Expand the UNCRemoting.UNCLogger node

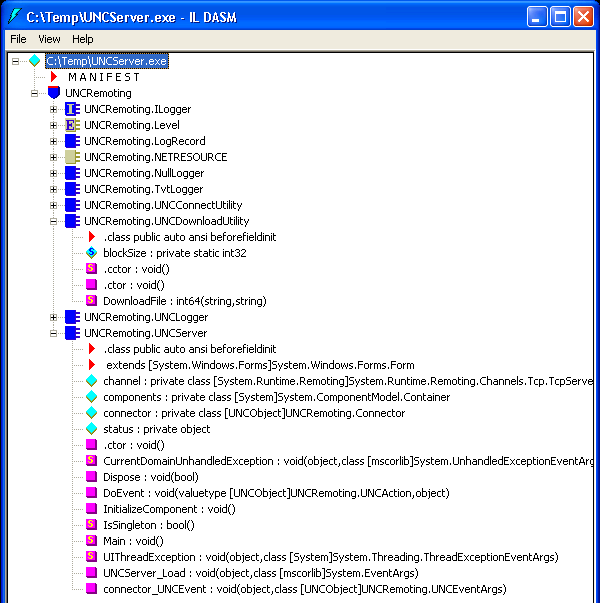pyautogui.click(x=53, y=317)
